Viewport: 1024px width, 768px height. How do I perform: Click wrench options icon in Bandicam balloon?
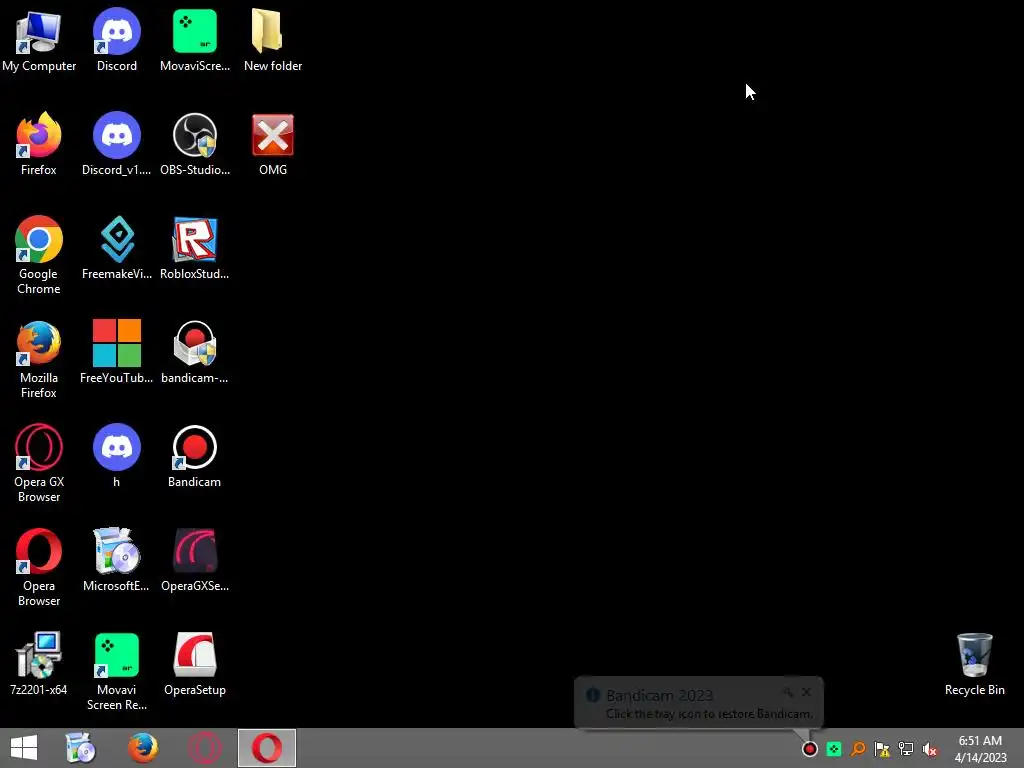click(788, 692)
